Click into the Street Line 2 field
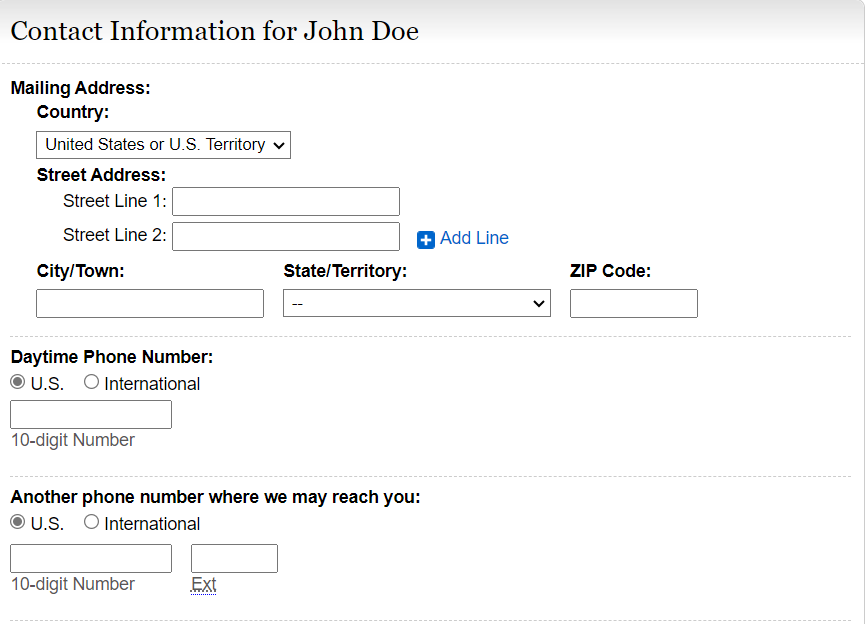This screenshot has width=866, height=624. [286, 236]
